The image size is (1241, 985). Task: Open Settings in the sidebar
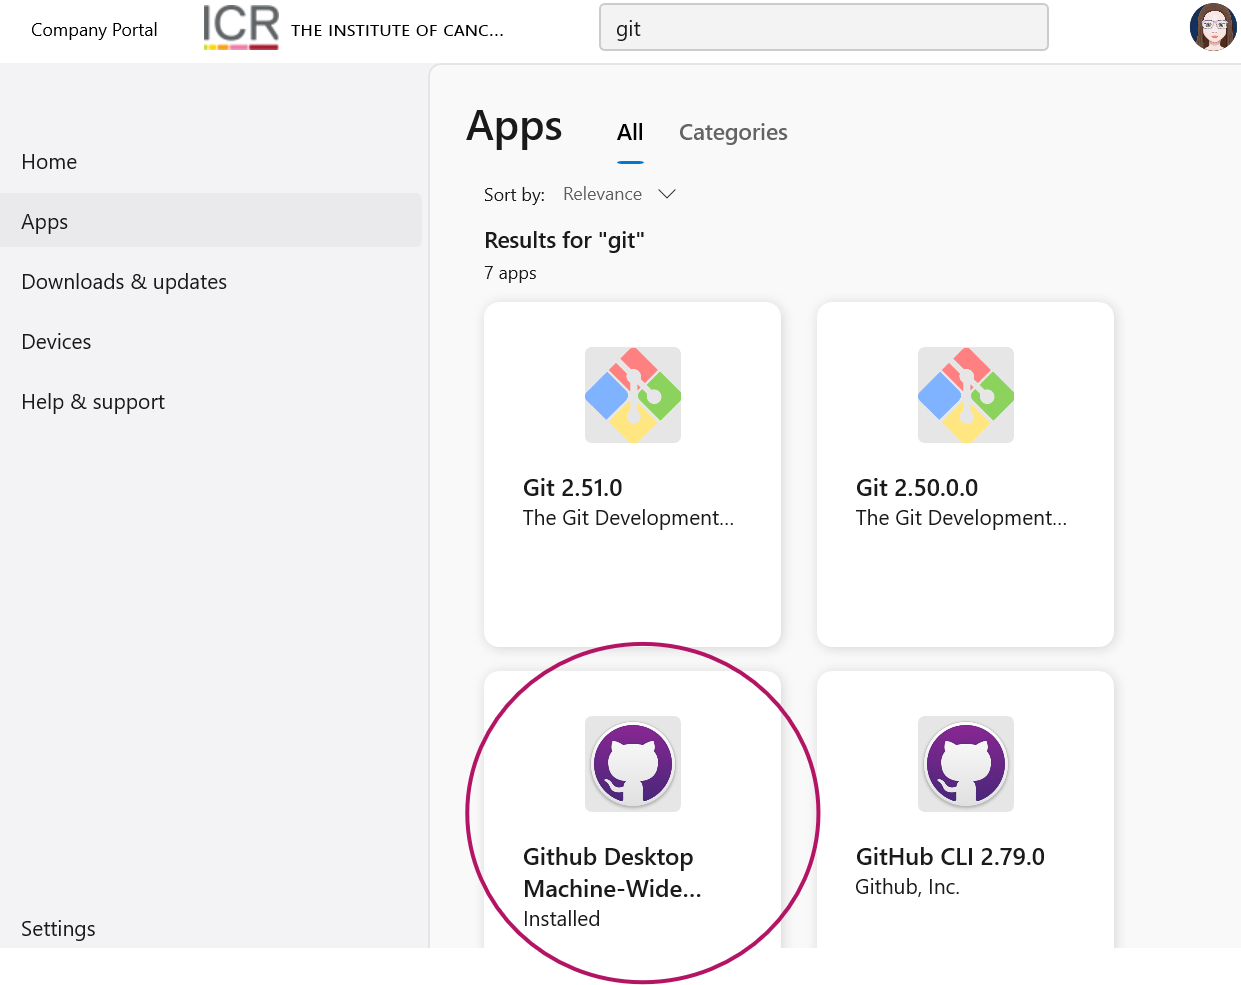(58, 929)
